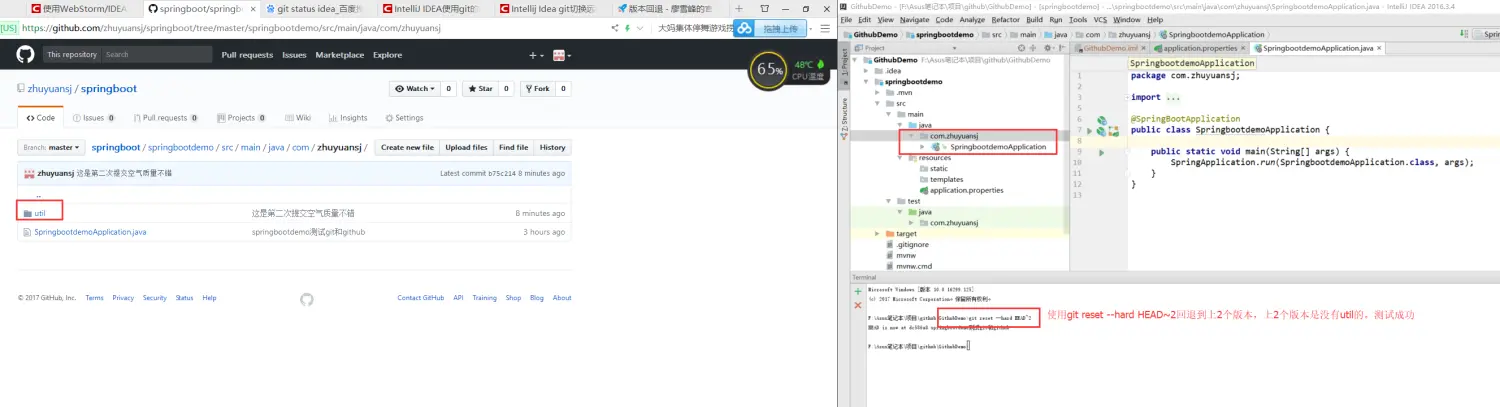
Task: Open the user avatar menu on GitHub
Action: [x=561, y=55]
